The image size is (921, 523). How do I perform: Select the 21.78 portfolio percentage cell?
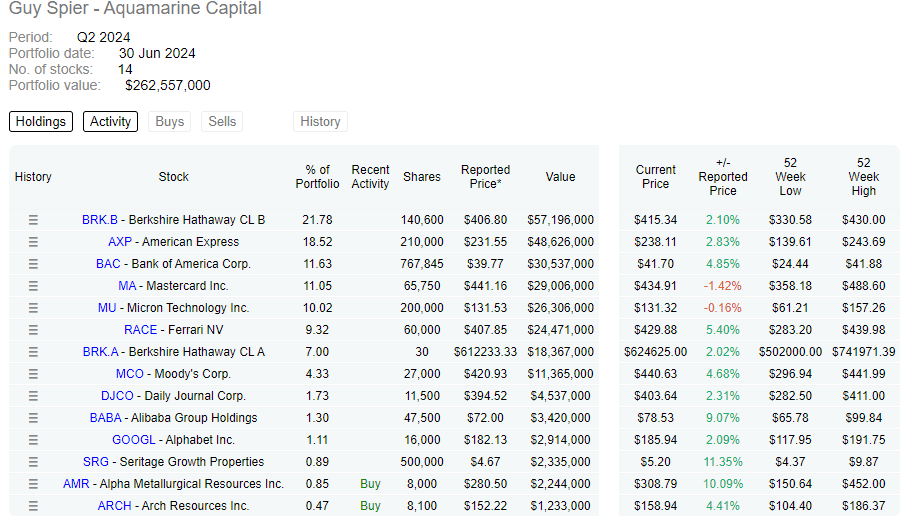click(x=317, y=220)
